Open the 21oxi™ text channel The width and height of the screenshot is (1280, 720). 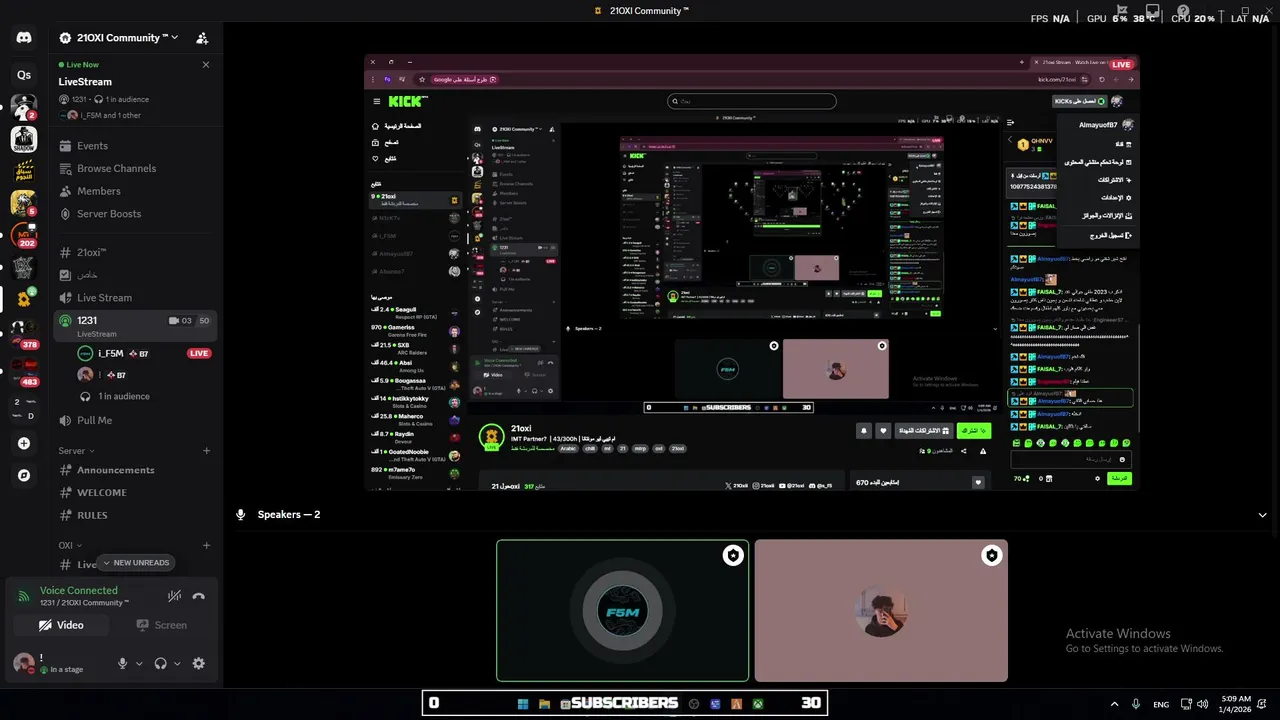click(134, 253)
